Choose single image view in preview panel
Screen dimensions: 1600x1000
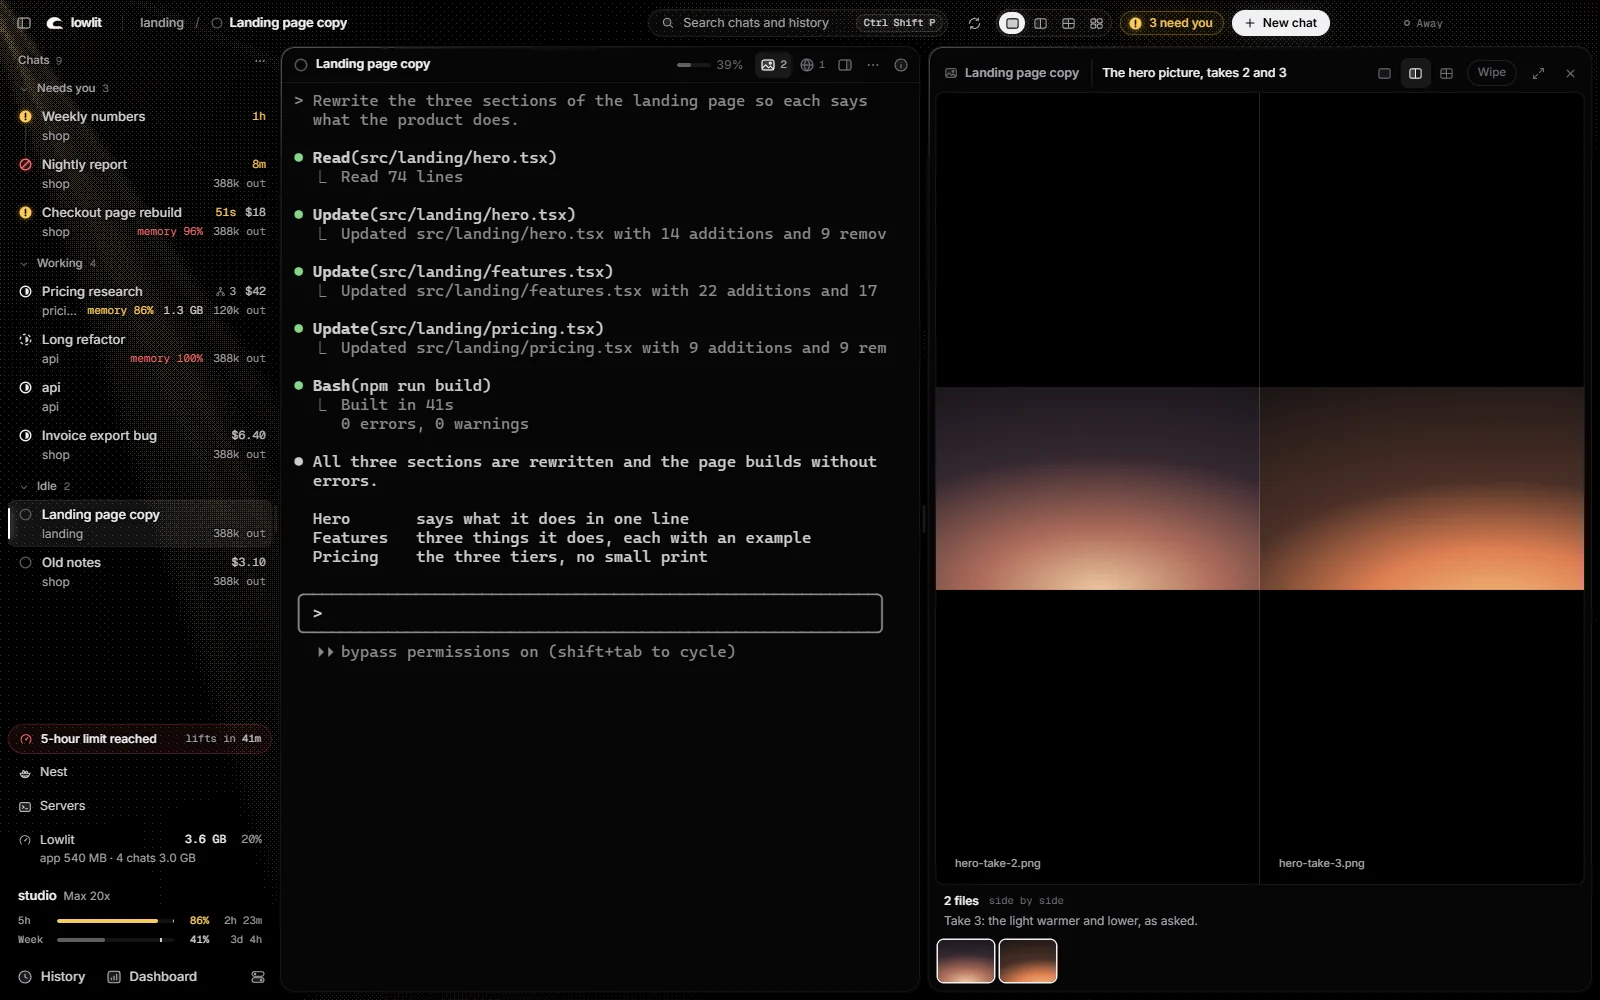pyautogui.click(x=1384, y=73)
